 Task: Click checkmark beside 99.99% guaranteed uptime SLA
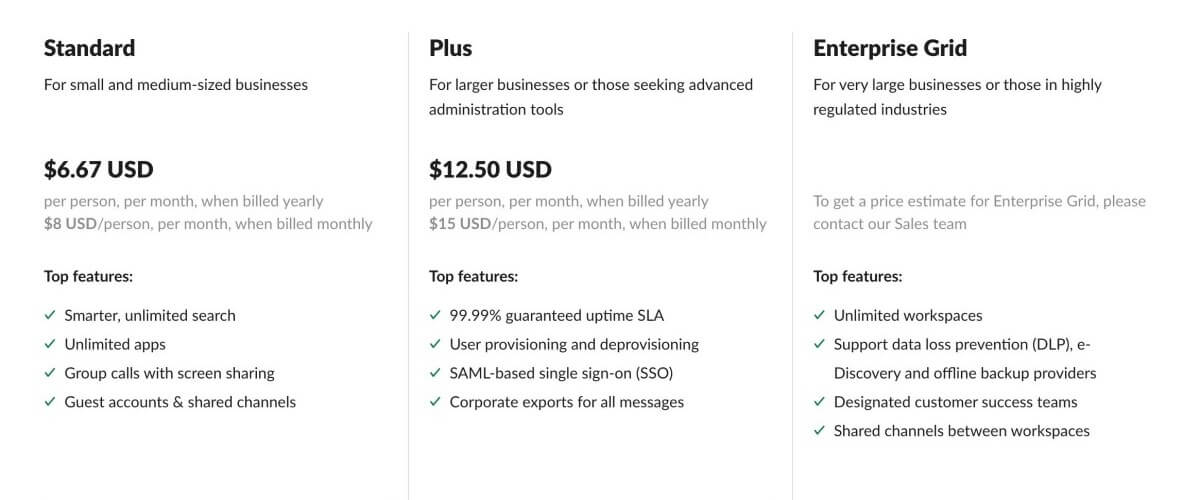pos(435,315)
